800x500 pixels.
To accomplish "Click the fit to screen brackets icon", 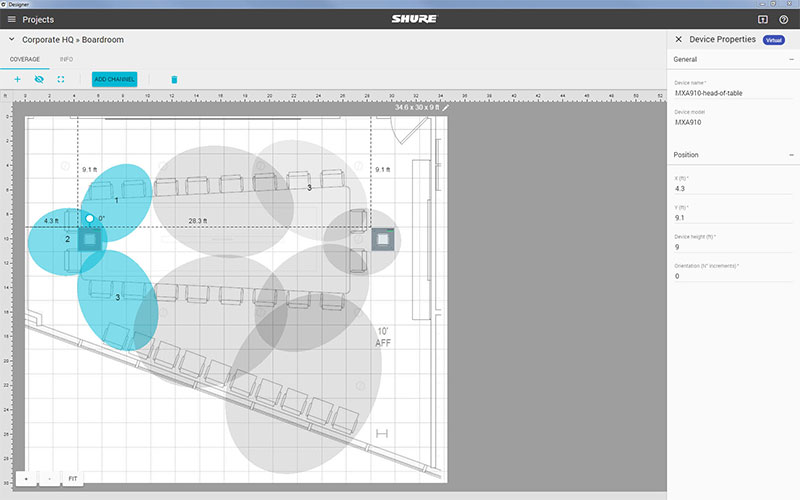I will tap(61, 79).
